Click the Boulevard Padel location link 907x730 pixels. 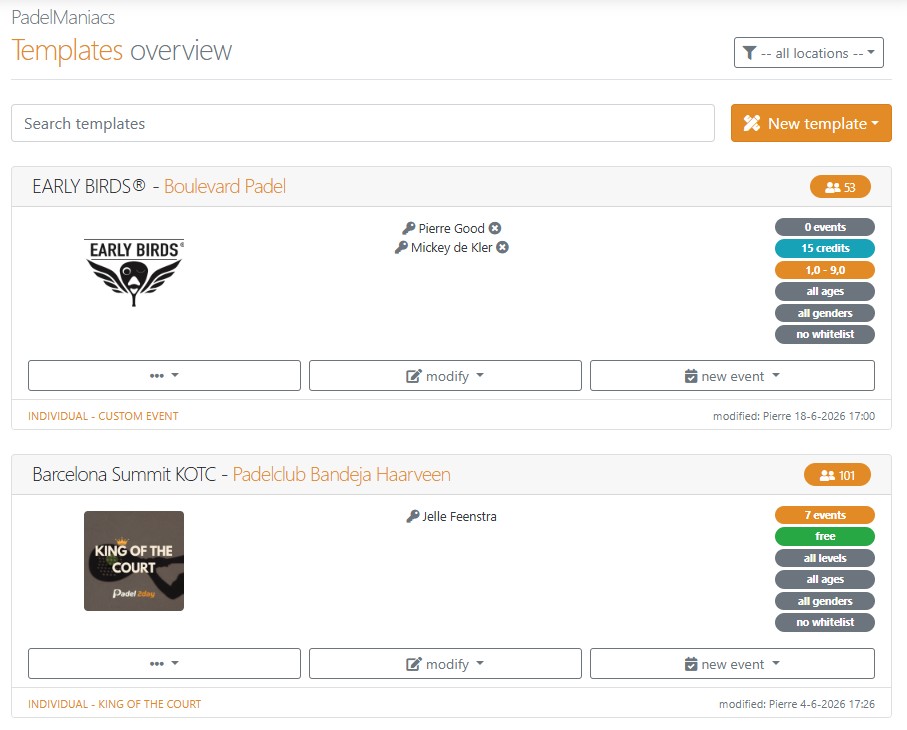[x=225, y=186]
